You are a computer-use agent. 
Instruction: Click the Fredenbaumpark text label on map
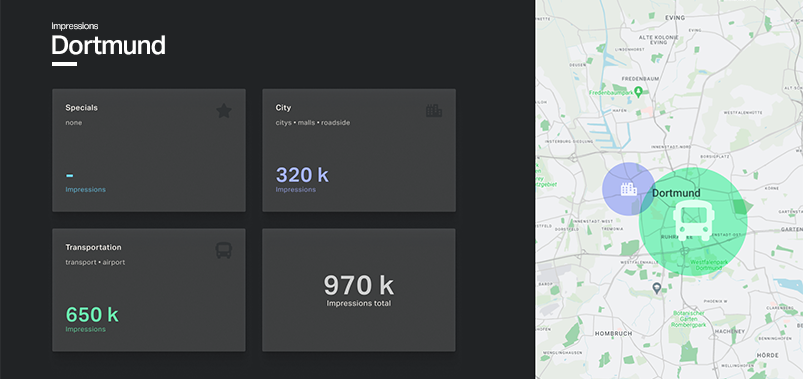pyautogui.click(x=610, y=93)
